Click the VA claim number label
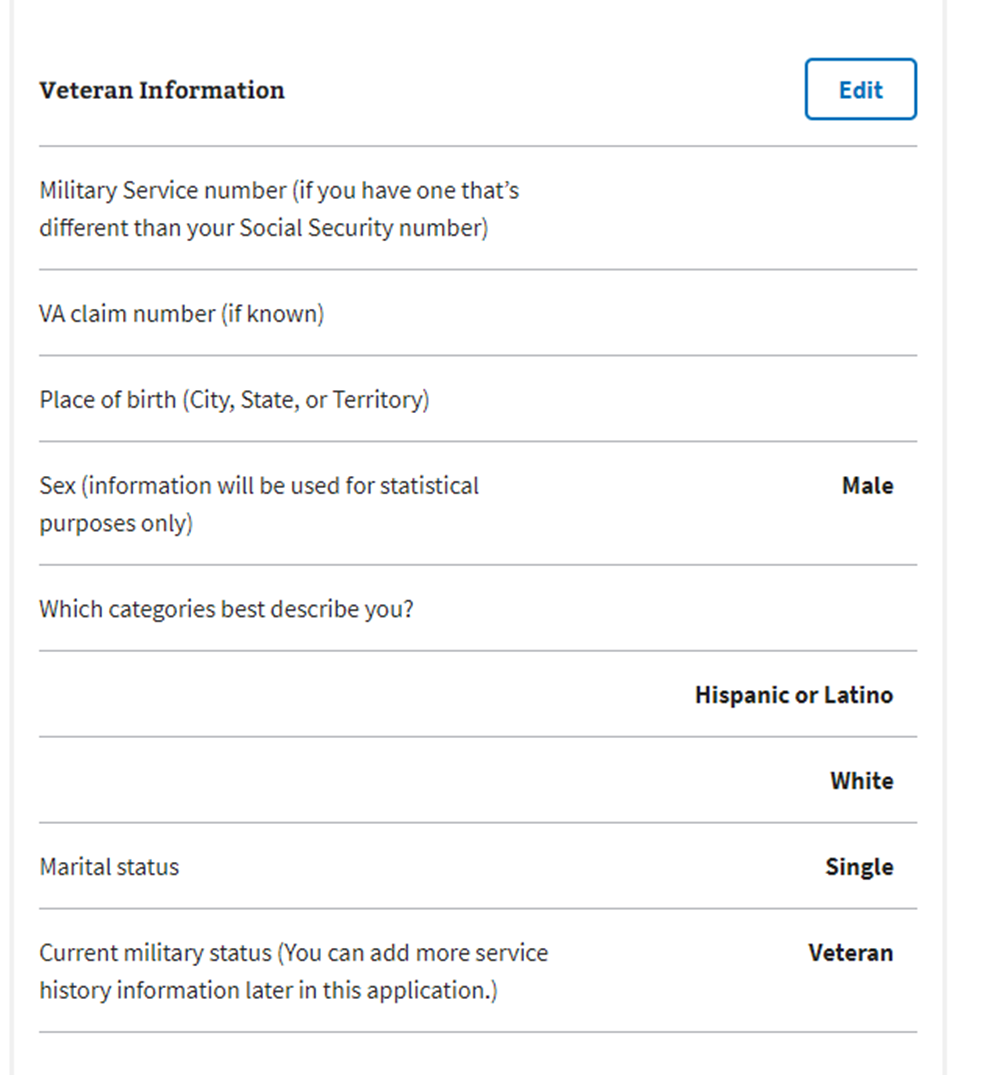 [x=182, y=314]
